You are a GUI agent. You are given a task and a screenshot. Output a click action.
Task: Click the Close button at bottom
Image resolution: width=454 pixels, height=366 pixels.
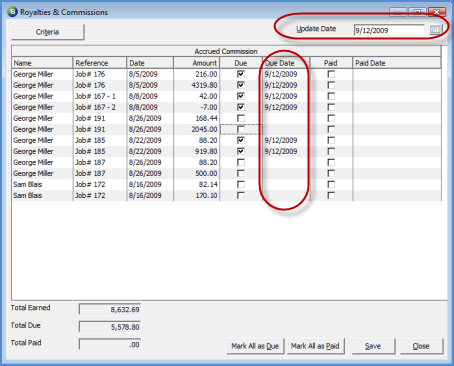pos(421,346)
